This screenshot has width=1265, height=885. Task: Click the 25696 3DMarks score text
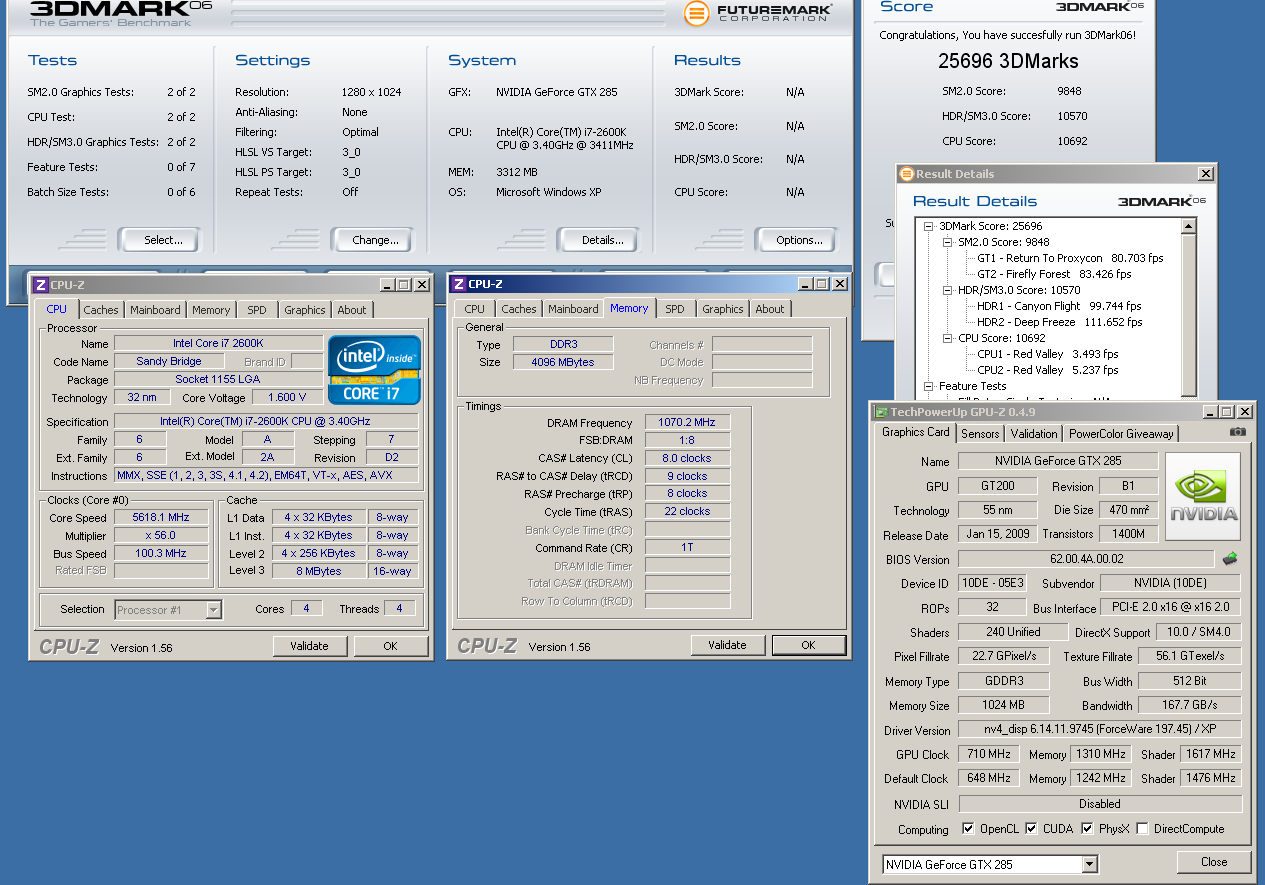click(1008, 60)
